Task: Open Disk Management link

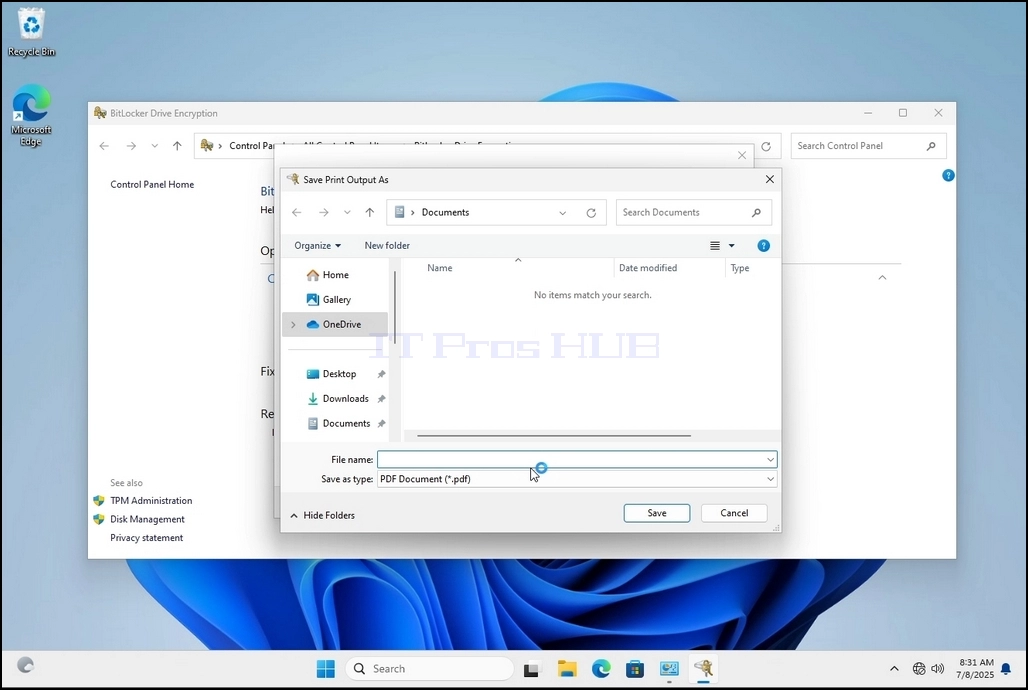Action: [147, 519]
